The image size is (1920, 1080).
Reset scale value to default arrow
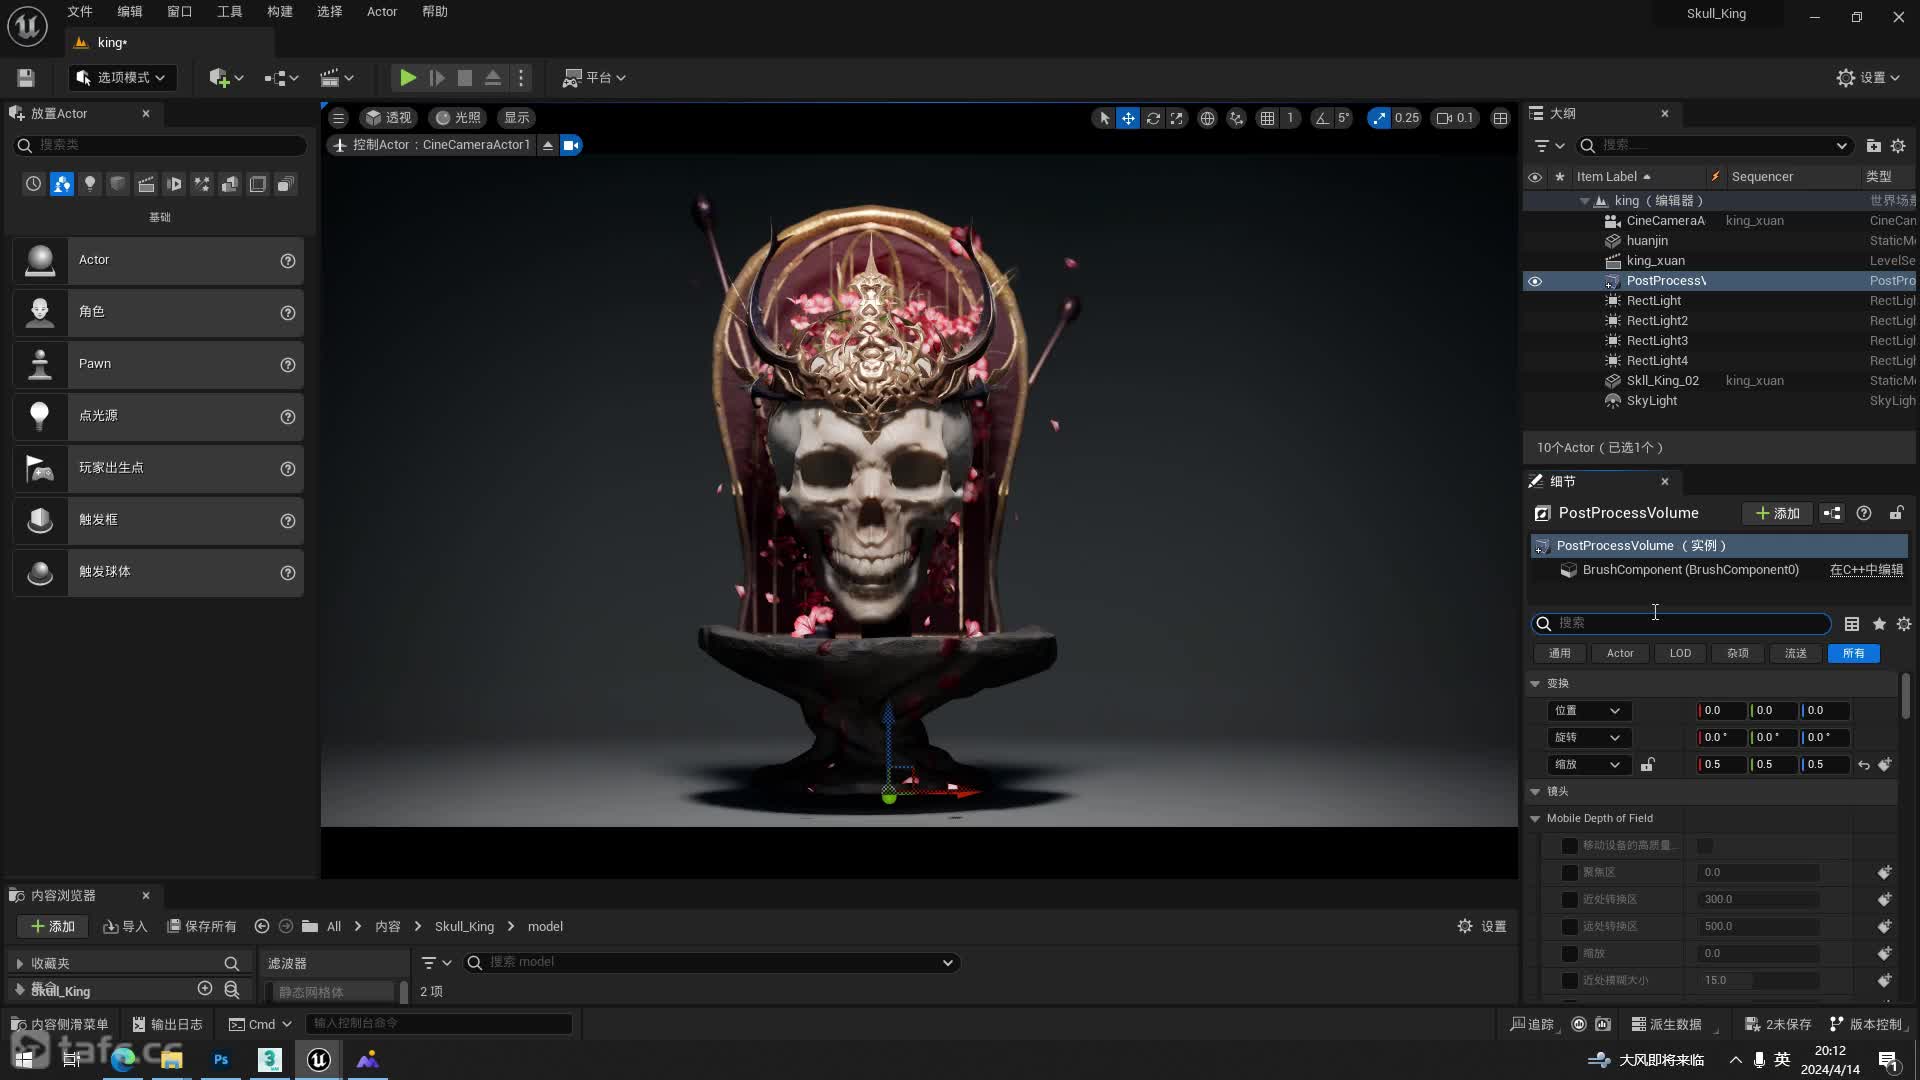pyautogui.click(x=1864, y=765)
